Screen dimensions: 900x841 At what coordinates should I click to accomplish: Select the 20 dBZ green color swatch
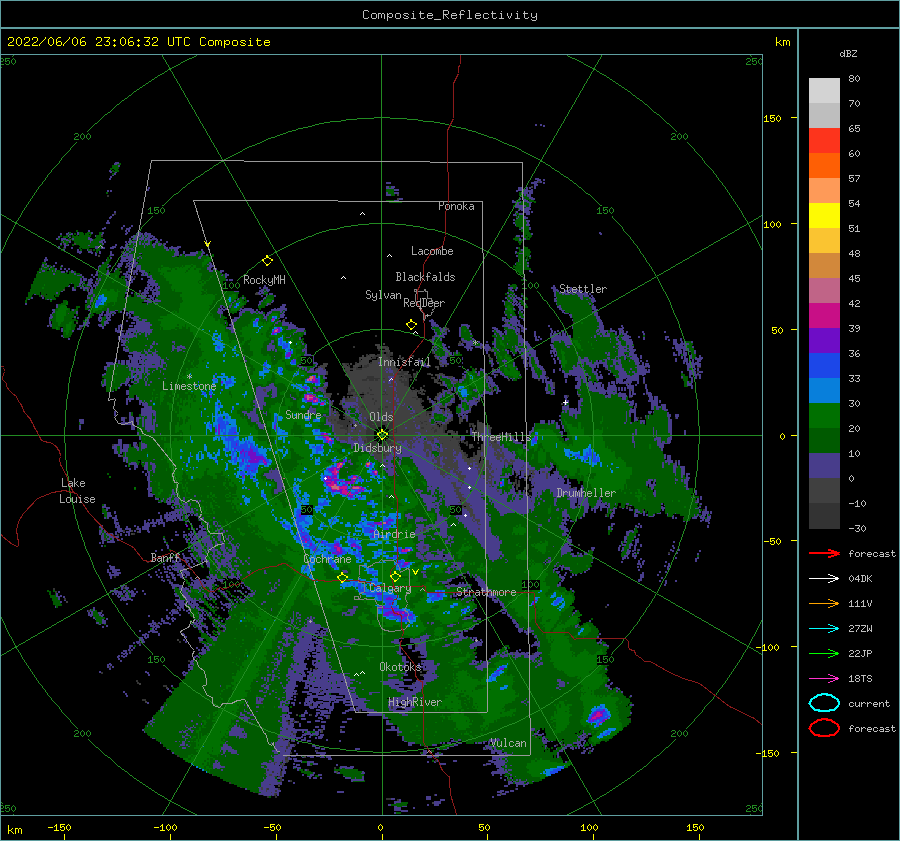tap(824, 416)
